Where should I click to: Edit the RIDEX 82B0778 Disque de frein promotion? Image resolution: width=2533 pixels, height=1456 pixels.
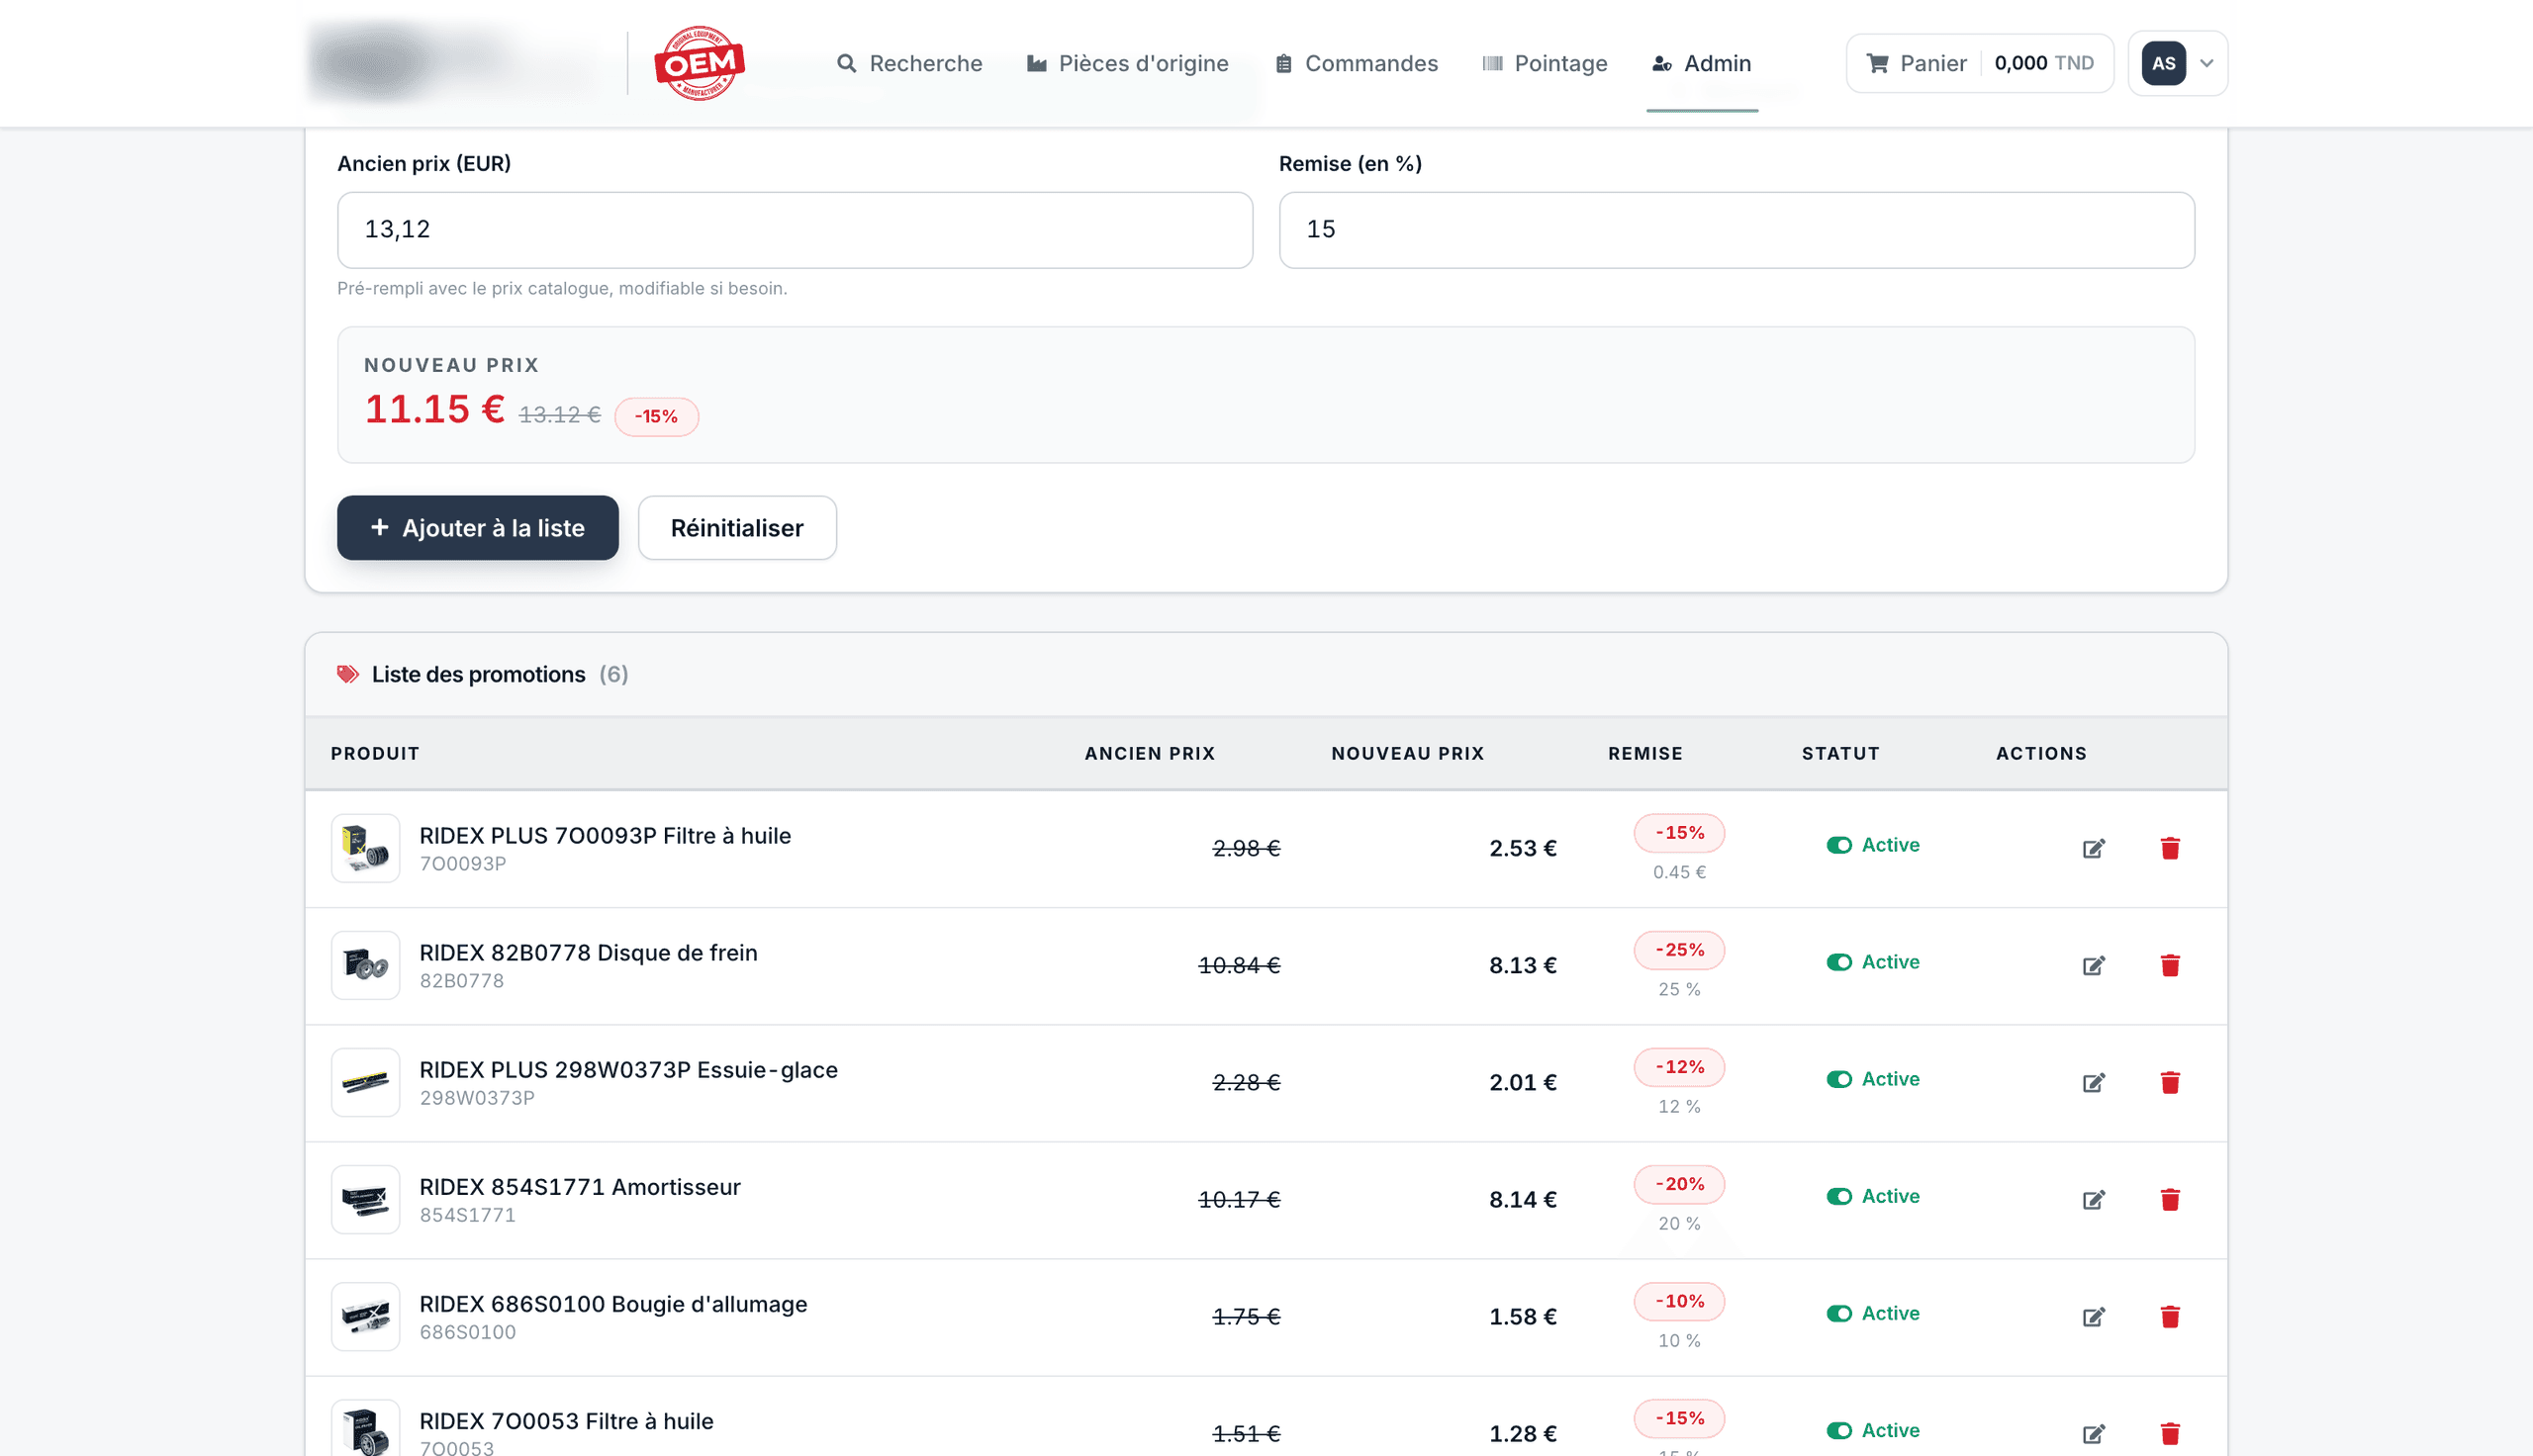click(2093, 965)
